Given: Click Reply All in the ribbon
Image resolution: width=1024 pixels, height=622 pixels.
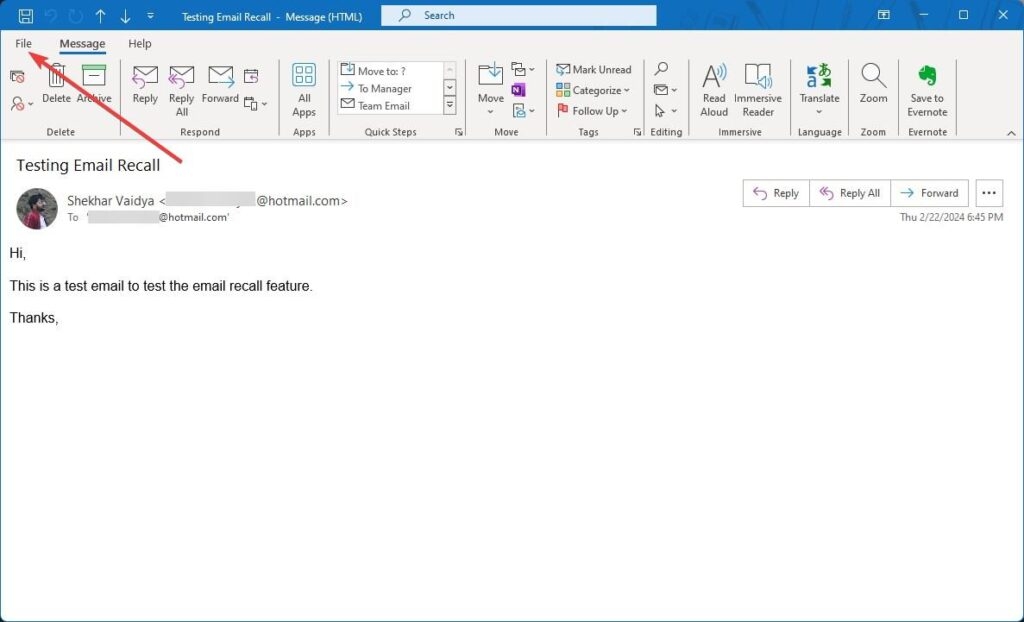Looking at the screenshot, I should [x=182, y=90].
